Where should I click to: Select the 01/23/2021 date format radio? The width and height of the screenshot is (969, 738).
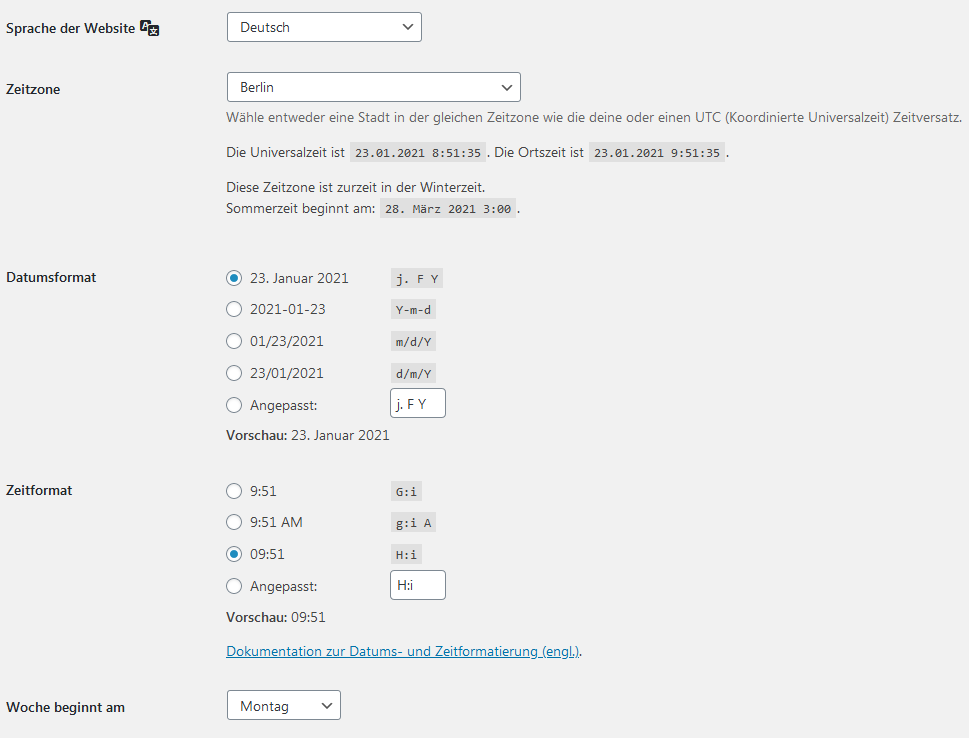click(x=234, y=341)
